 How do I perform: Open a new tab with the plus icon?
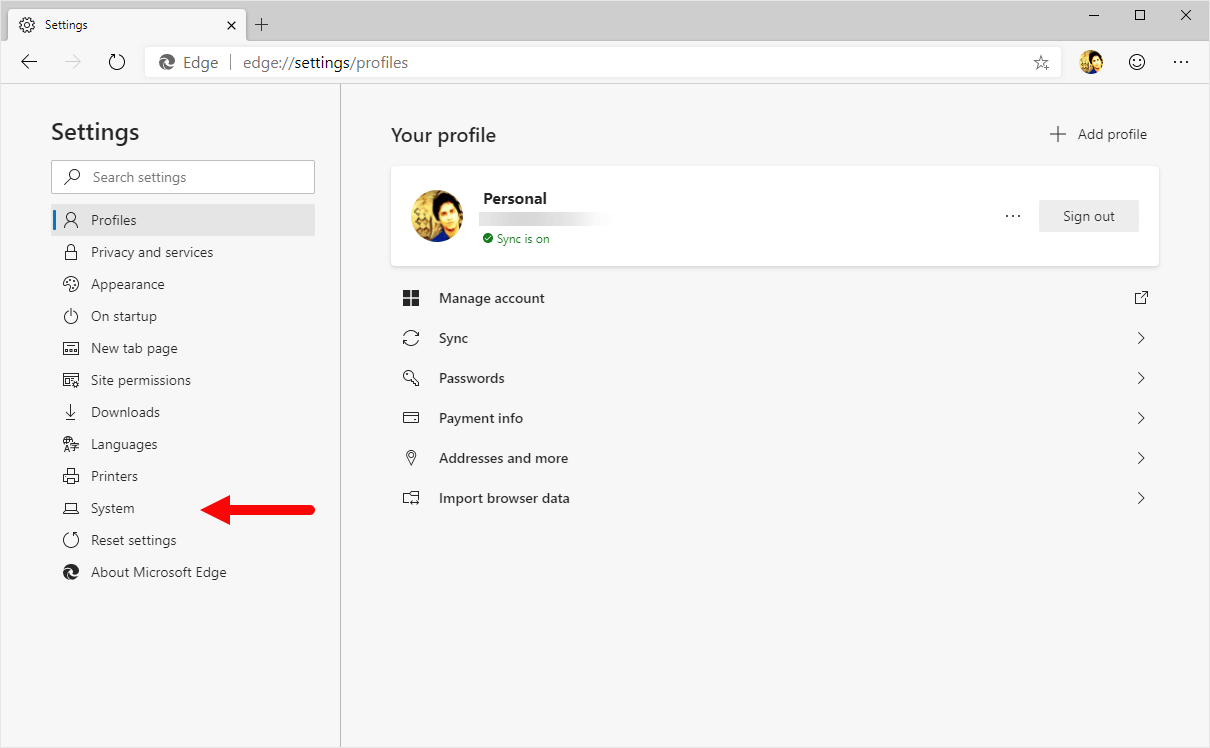coord(262,24)
